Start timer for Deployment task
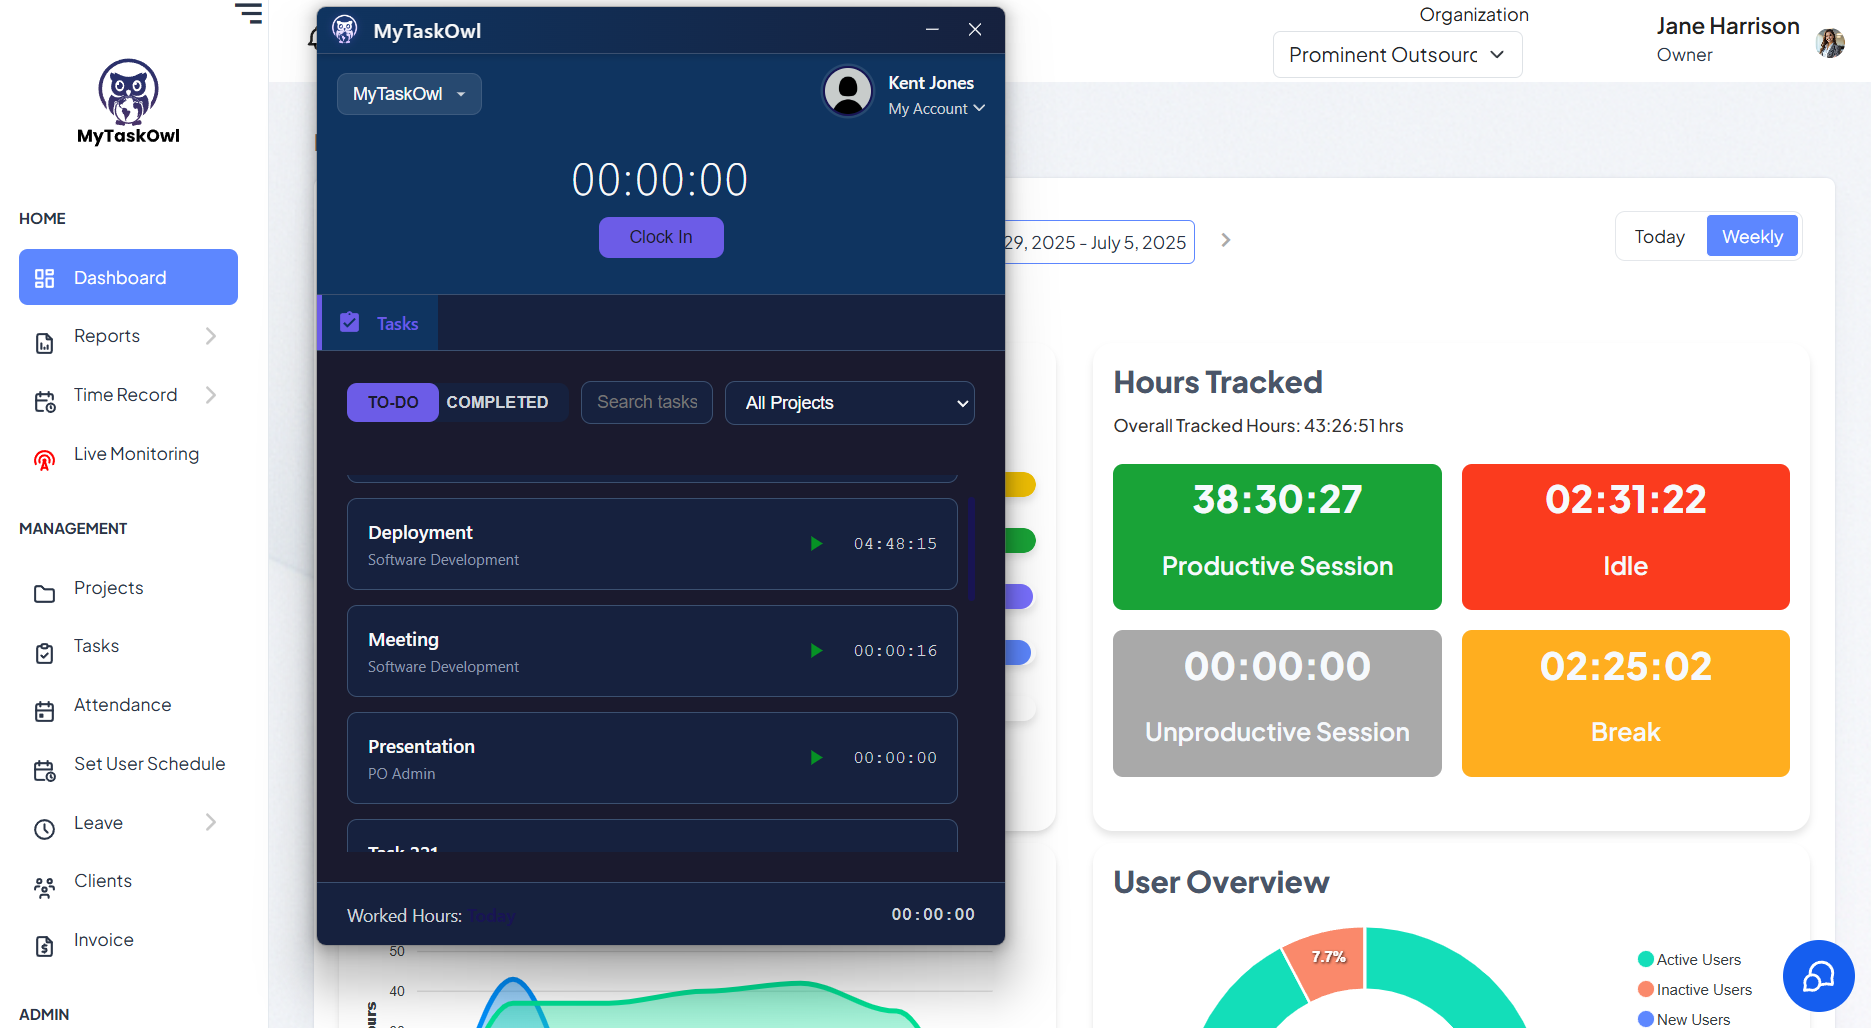This screenshot has height=1028, width=1871. [816, 544]
